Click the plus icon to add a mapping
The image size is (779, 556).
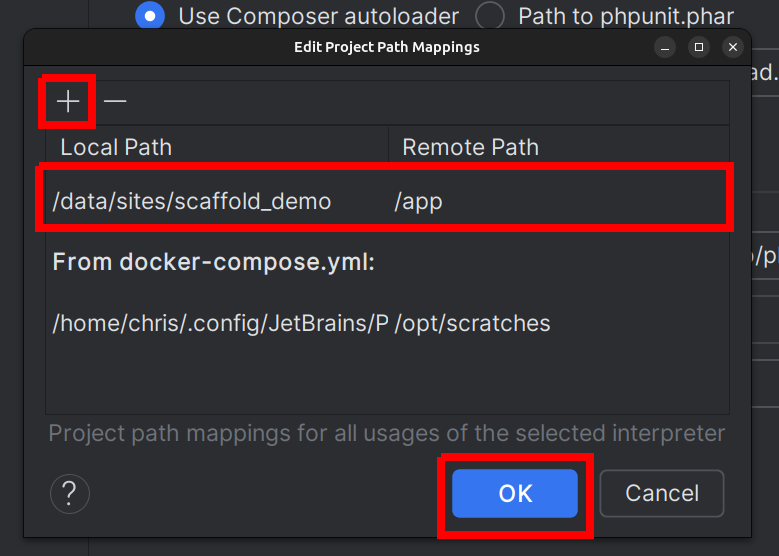coord(67,101)
